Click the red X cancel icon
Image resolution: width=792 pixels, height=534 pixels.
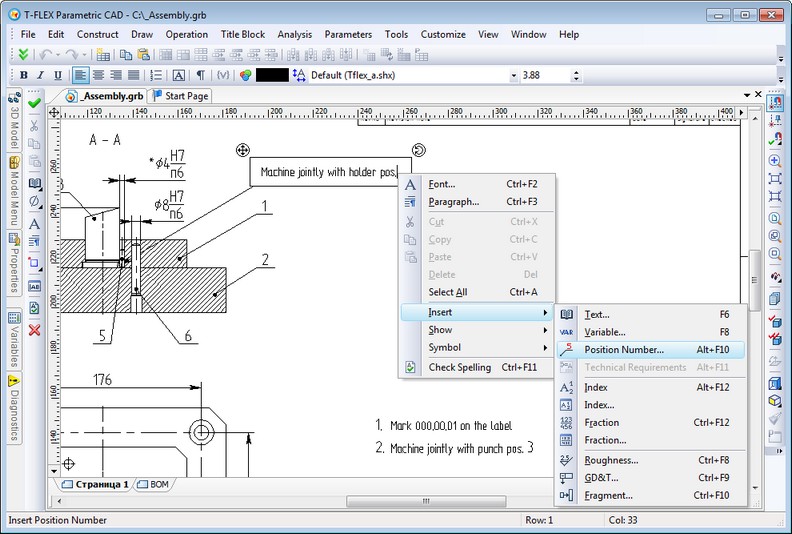[x=34, y=329]
